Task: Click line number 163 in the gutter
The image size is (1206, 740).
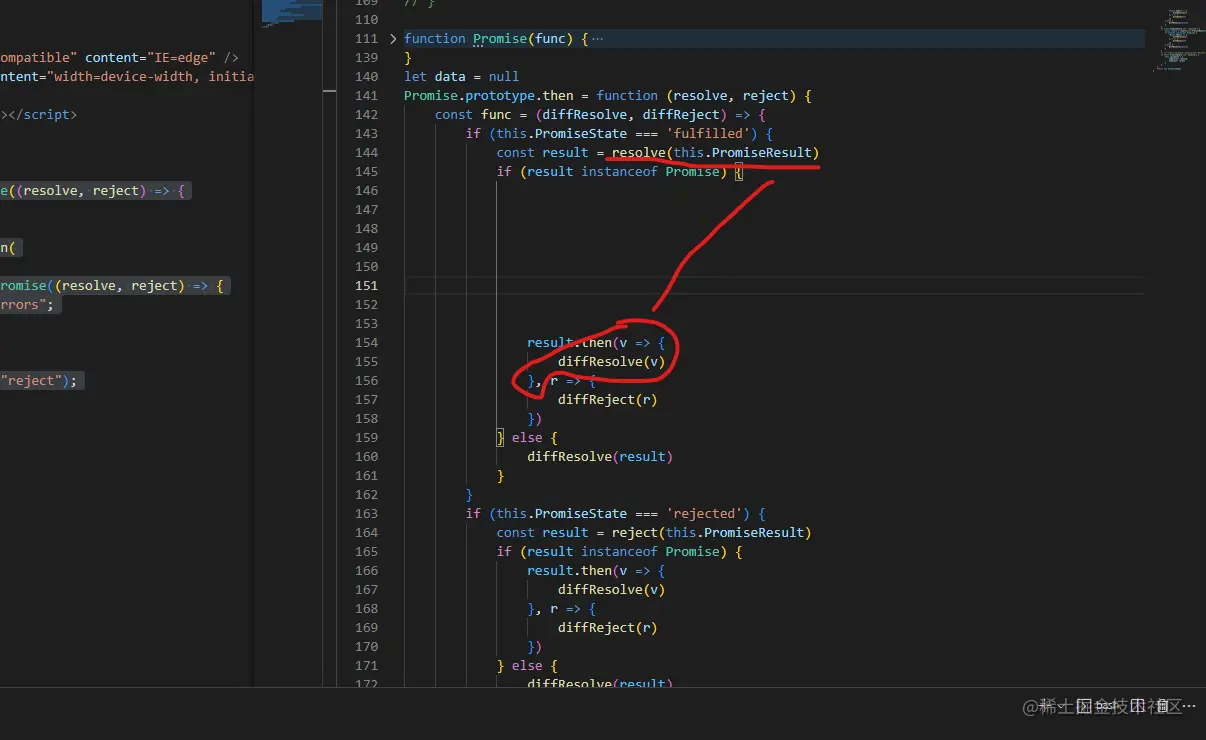Action: (367, 514)
